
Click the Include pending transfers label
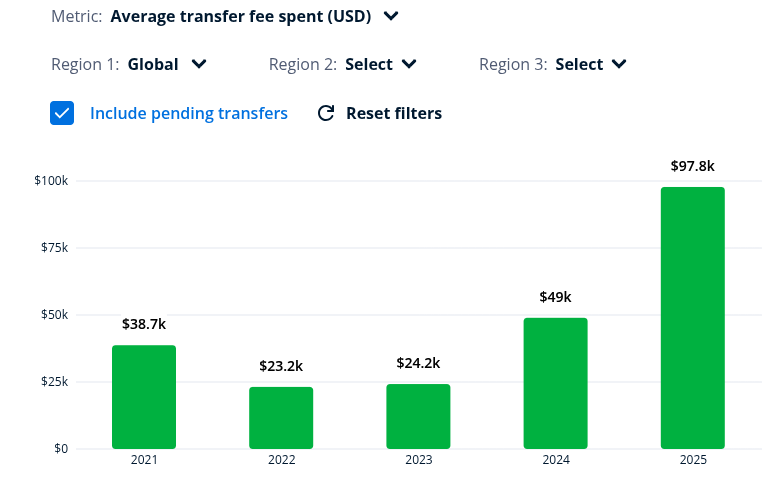click(189, 113)
